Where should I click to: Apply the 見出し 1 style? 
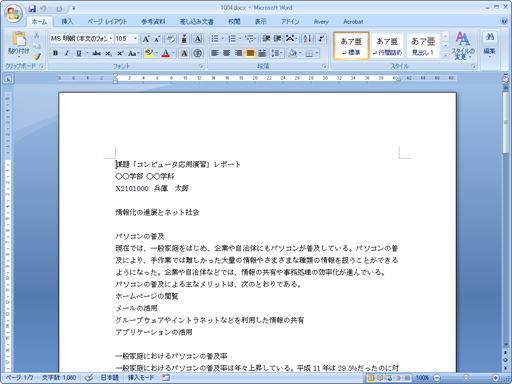(423, 46)
